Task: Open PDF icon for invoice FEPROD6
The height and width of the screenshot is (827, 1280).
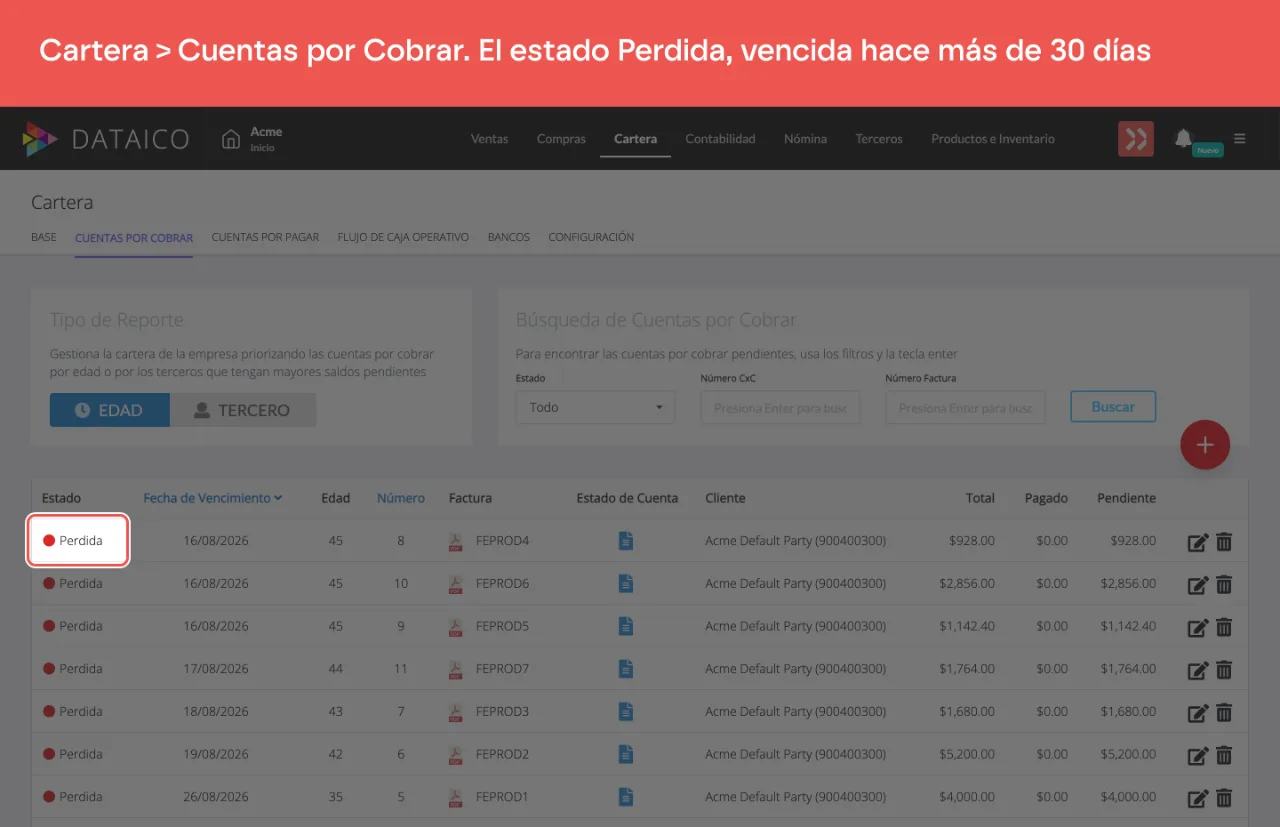Action: point(456,584)
